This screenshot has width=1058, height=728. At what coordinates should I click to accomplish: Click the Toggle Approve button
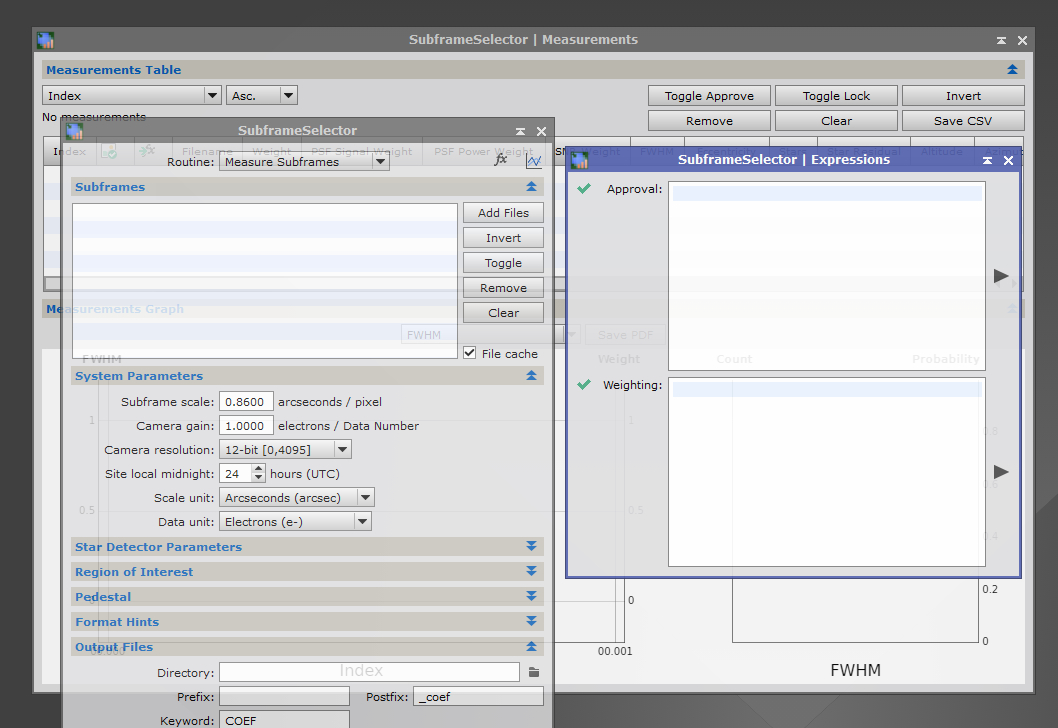[709, 96]
